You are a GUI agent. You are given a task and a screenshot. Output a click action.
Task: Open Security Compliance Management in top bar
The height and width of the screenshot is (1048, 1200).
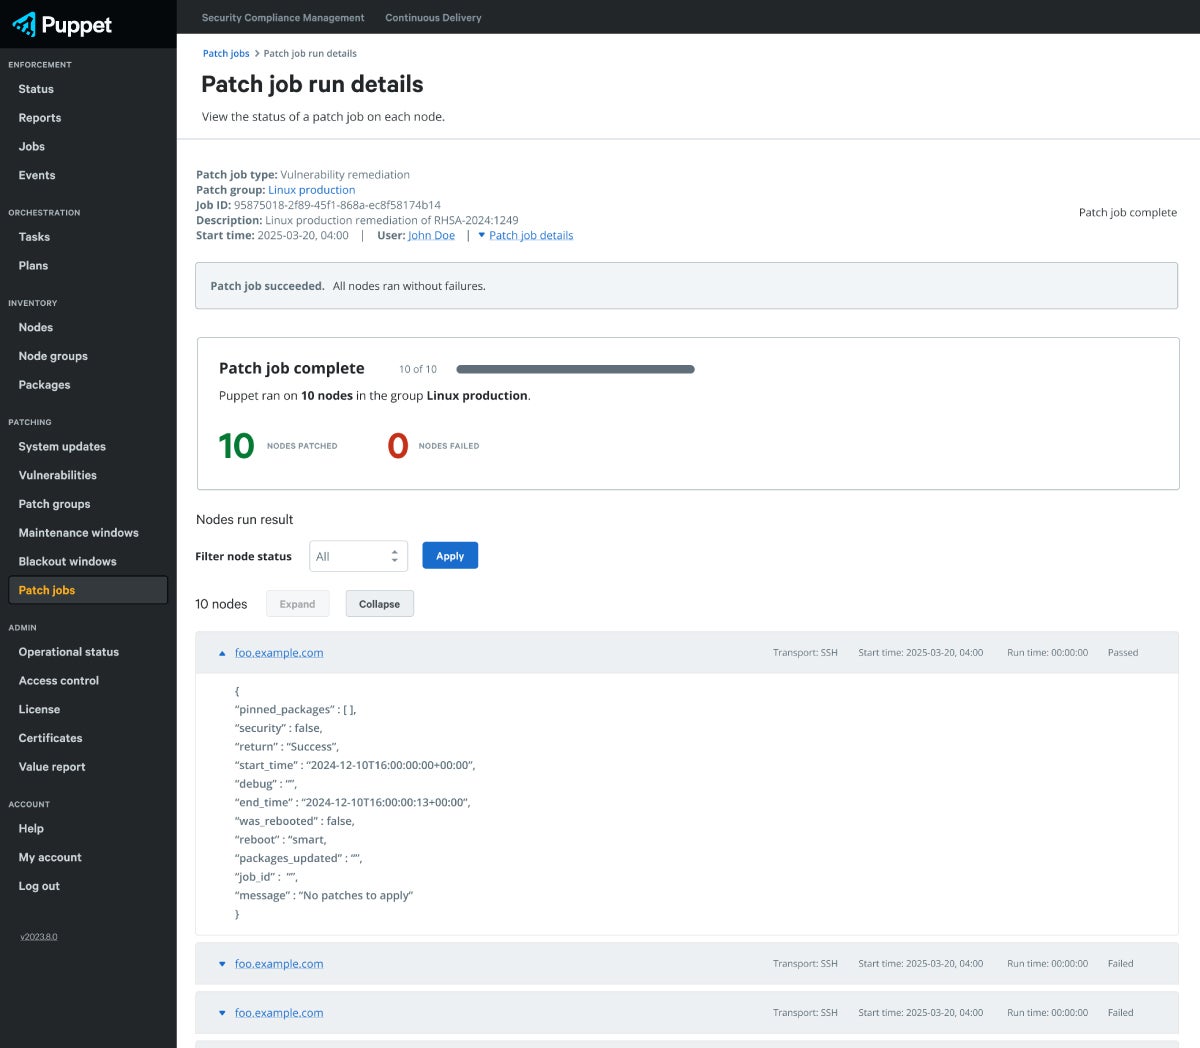pyautogui.click(x=283, y=17)
